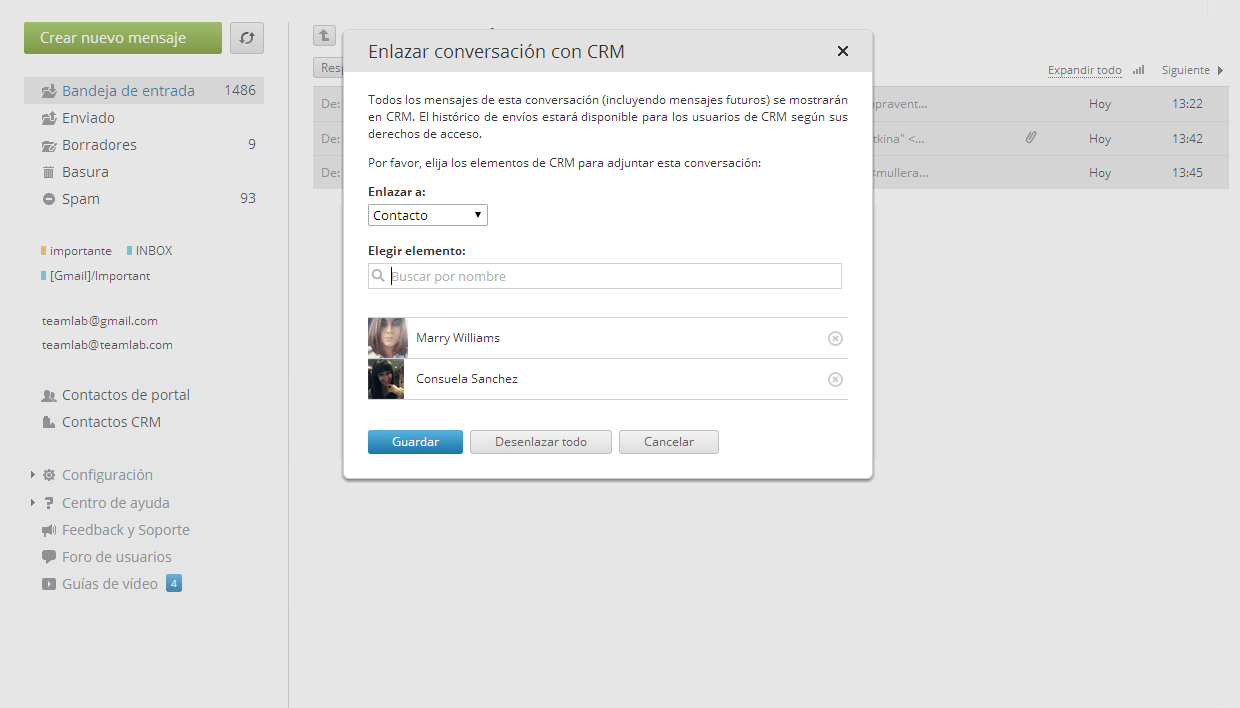Image resolution: width=1240 pixels, height=708 pixels.
Task: Click the Buscar por nombre search field
Action: coord(605,276)
